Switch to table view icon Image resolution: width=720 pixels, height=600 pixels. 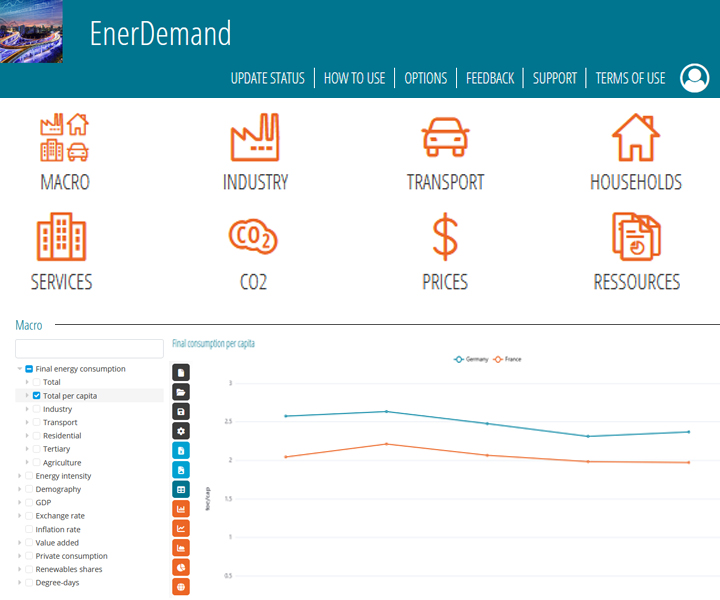click(x=181, y=490)
